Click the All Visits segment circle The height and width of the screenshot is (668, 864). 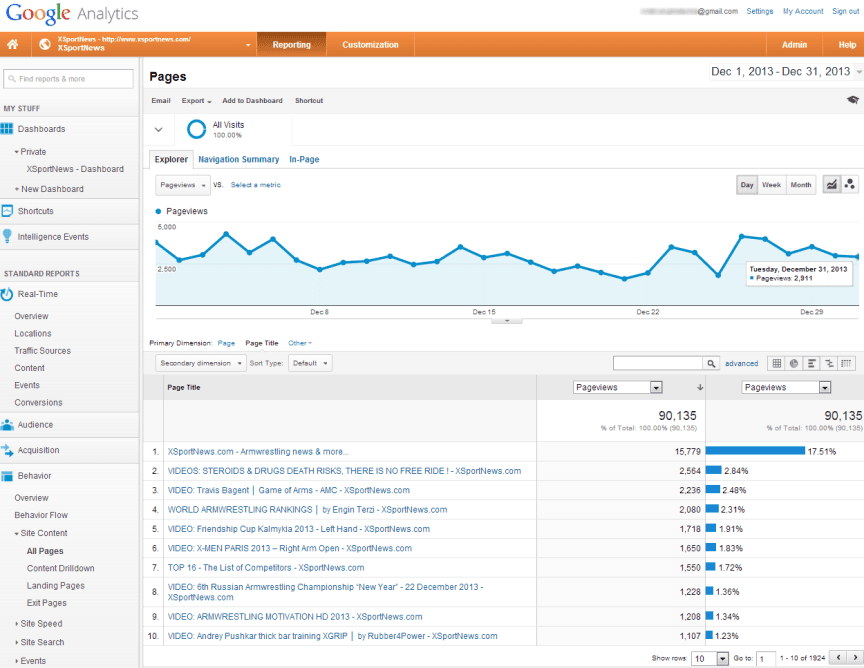196,130
